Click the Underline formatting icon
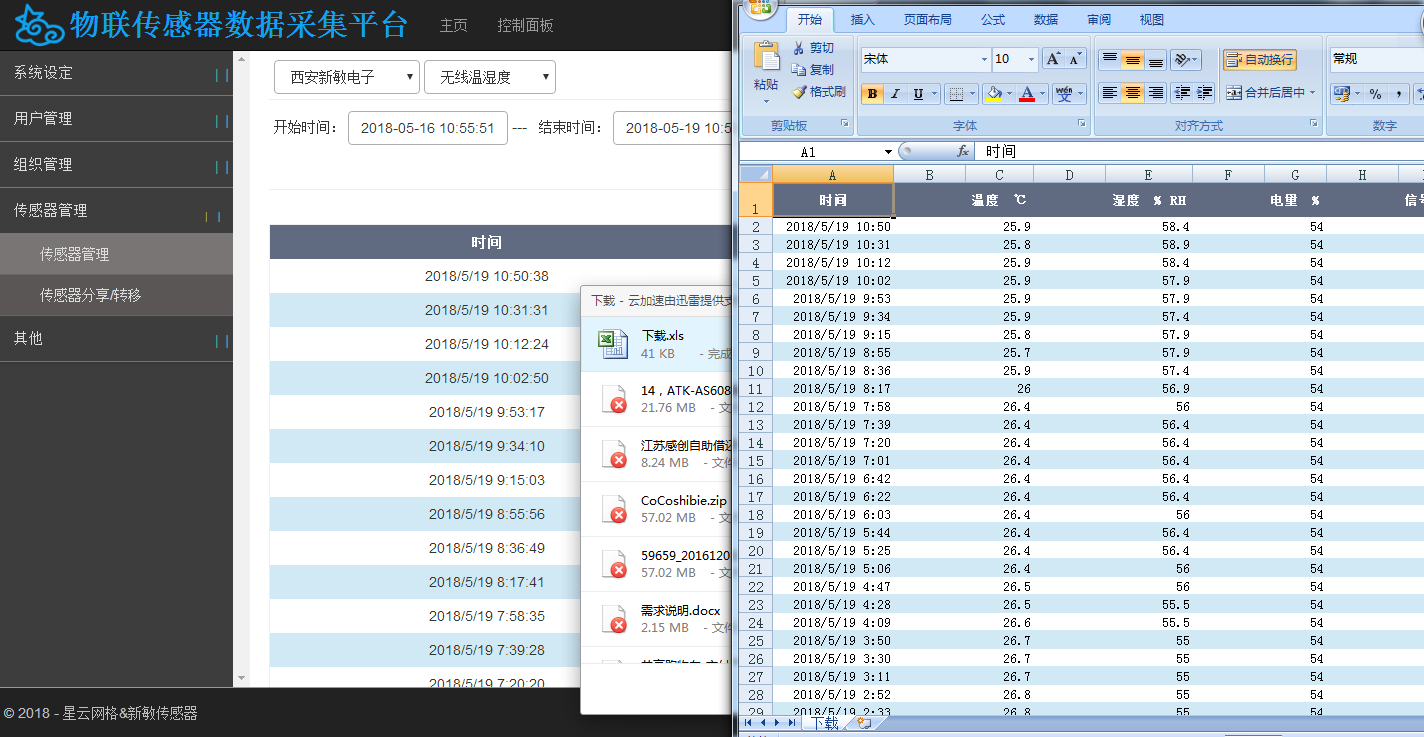The height and width of the screenshot is (737, 1424). [x=918, y=94]
